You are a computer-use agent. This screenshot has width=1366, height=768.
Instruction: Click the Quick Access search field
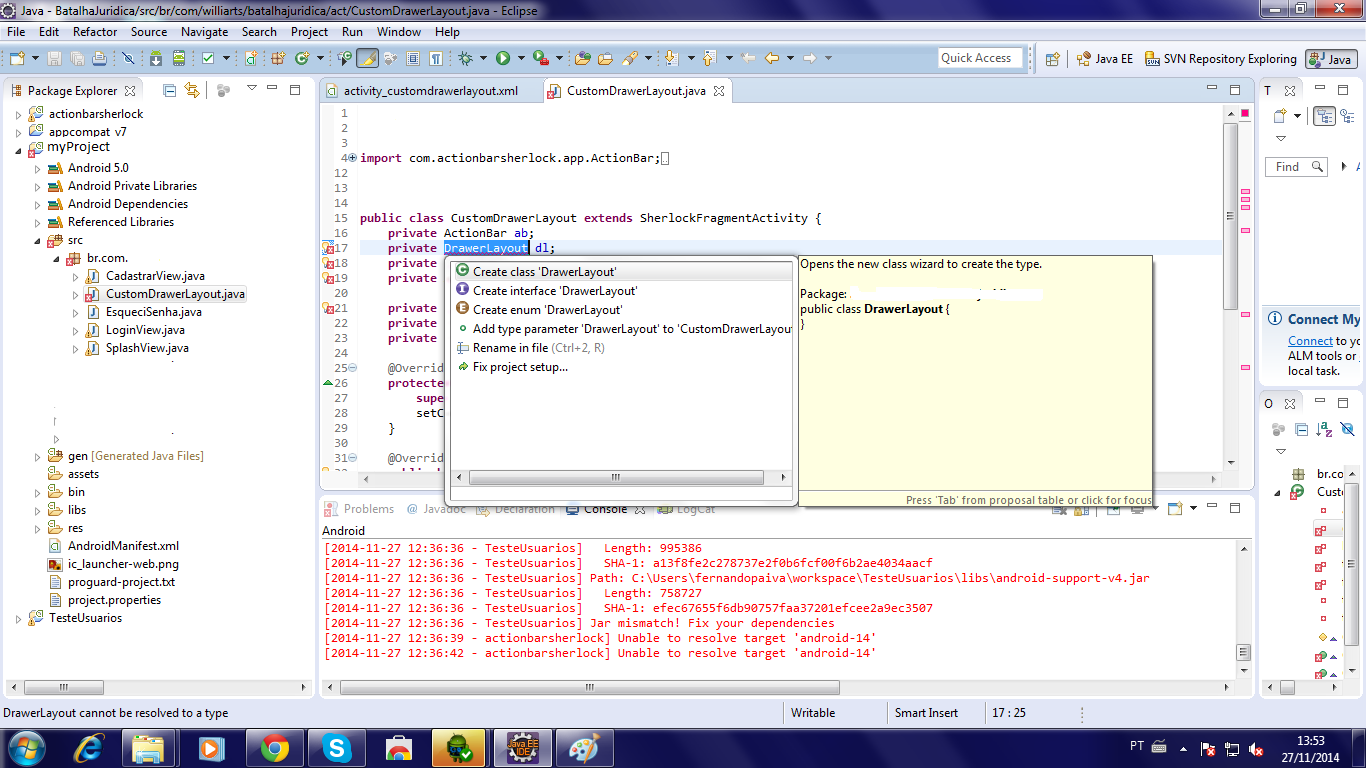coord(981,58)
